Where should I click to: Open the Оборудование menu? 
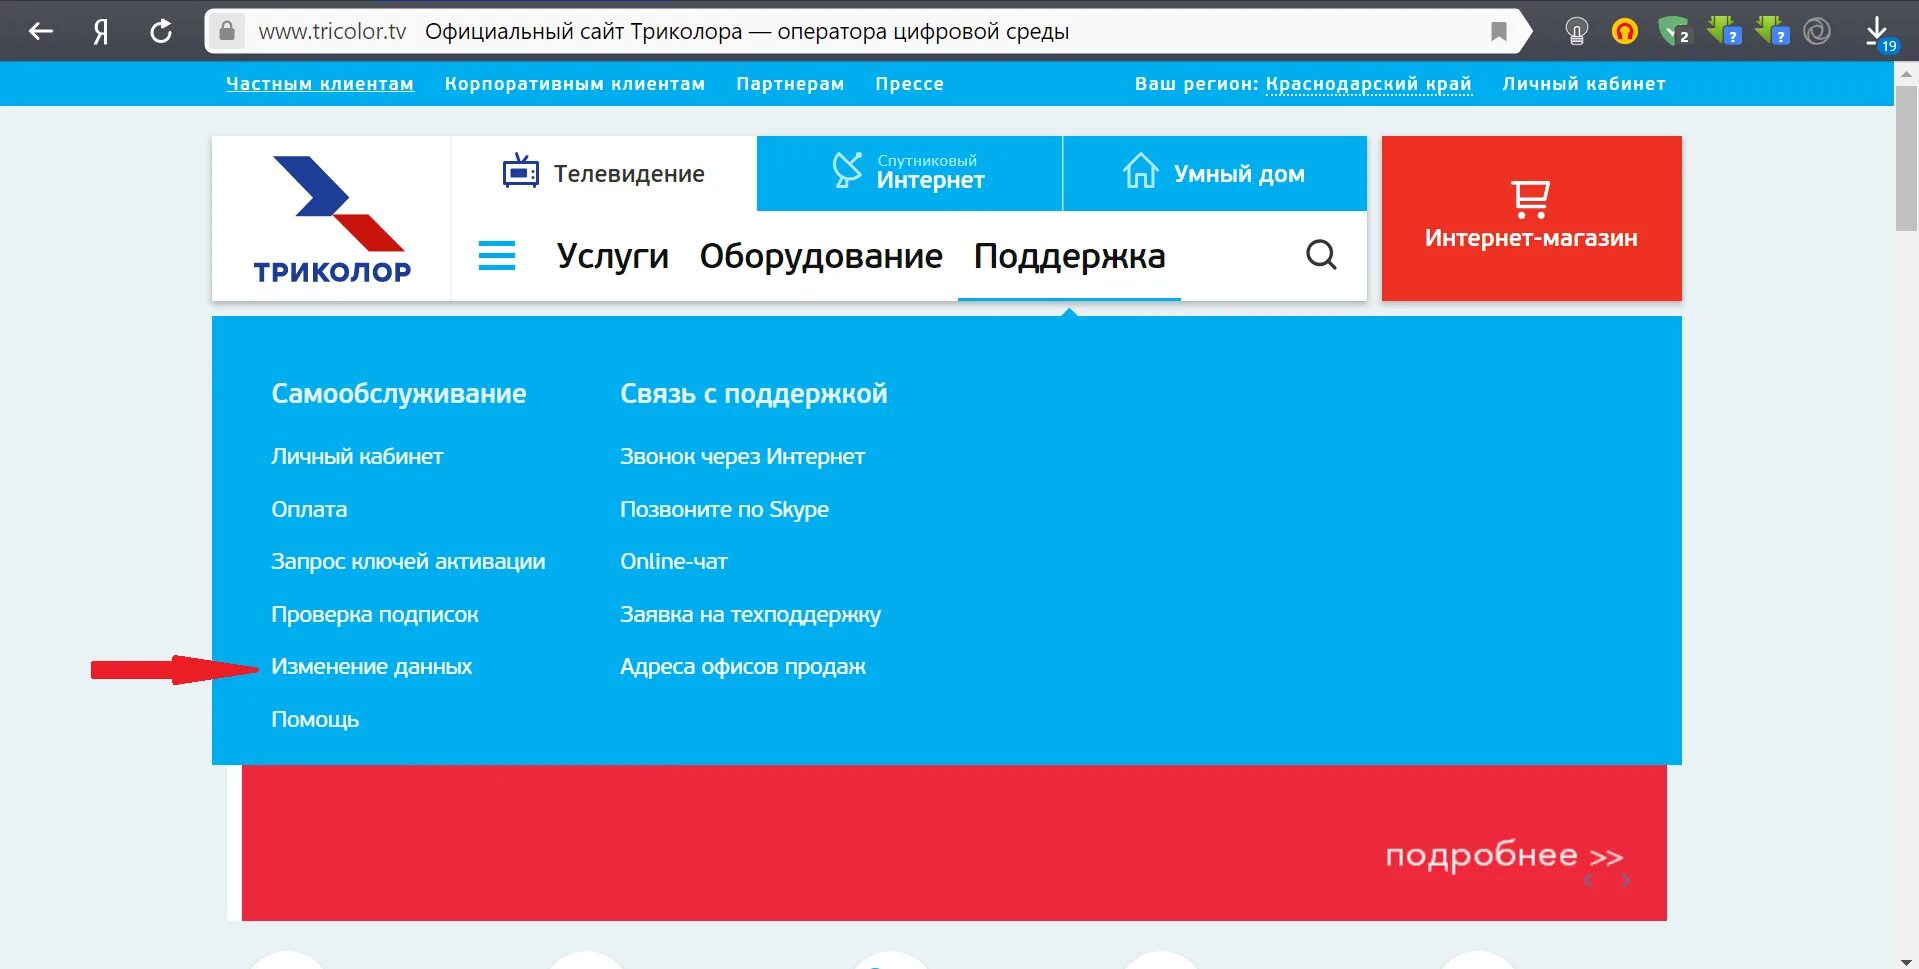[821, 257]
